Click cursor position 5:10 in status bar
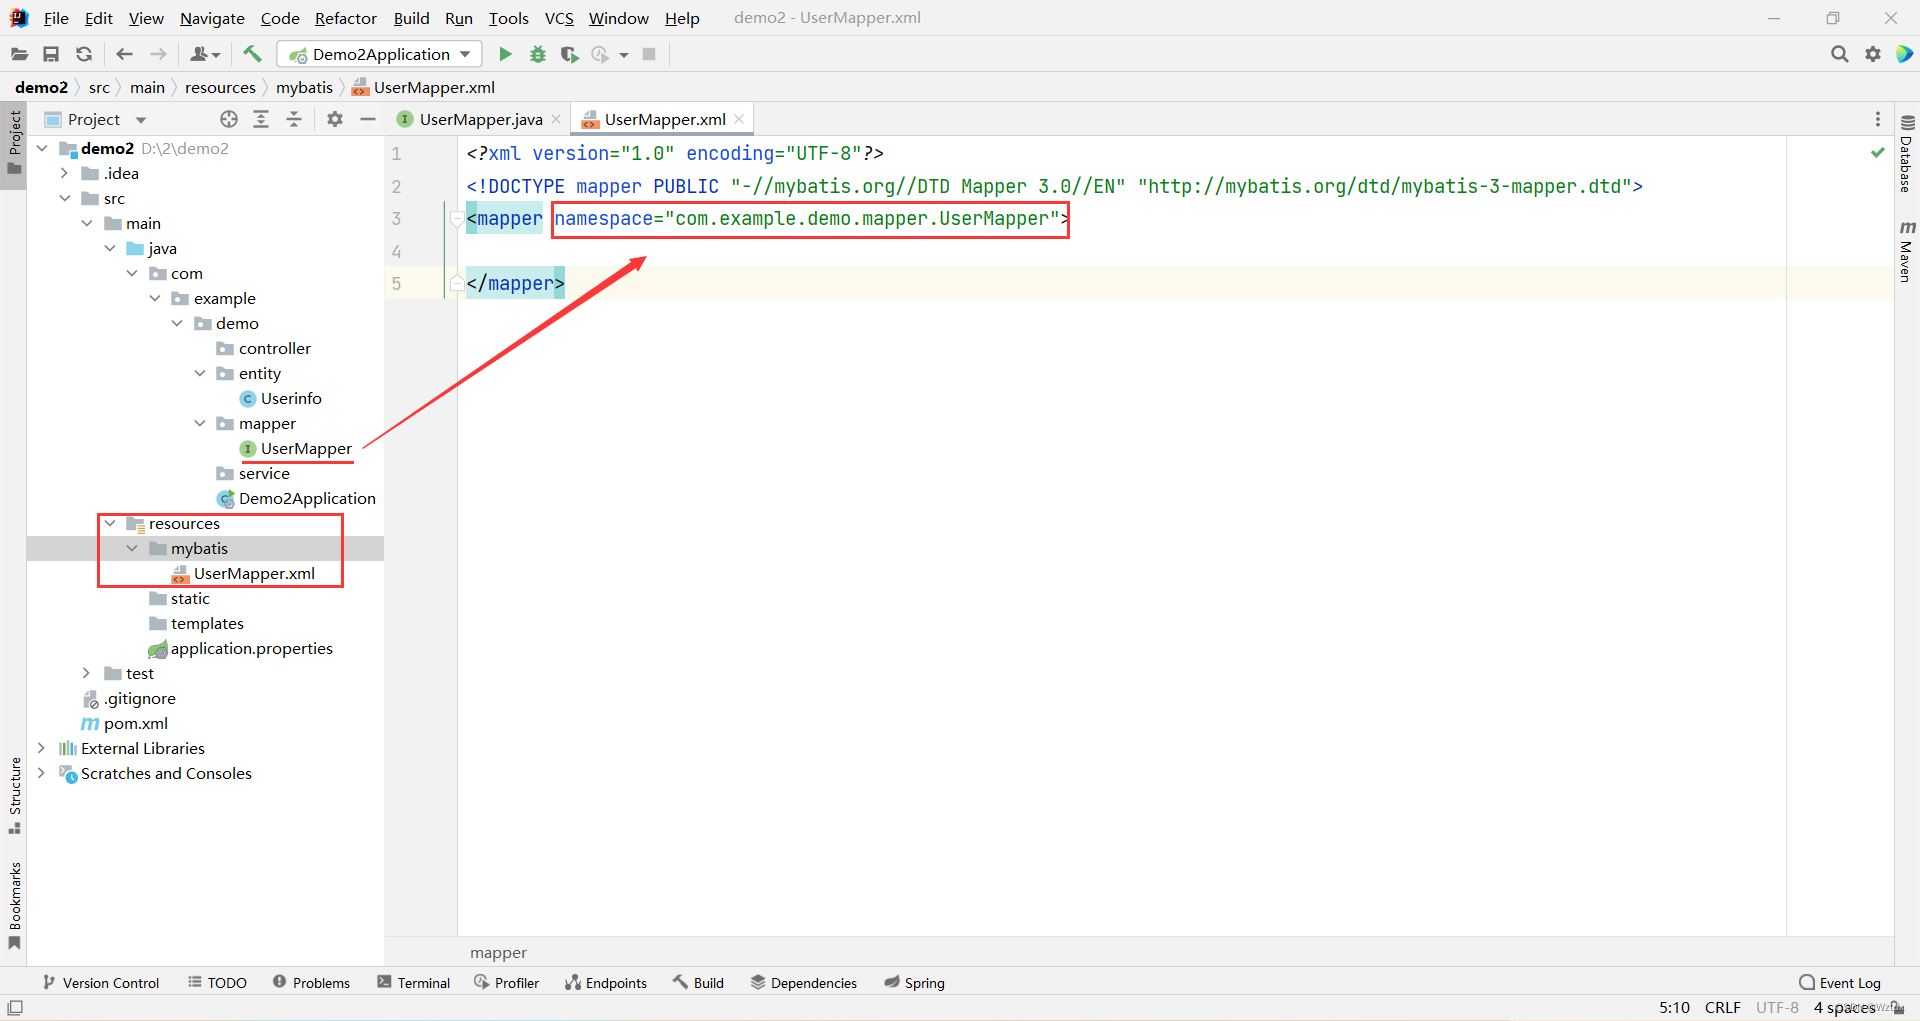Image resolution: width=1920 pixels, height=1021 pixels. (1674, 1007)
